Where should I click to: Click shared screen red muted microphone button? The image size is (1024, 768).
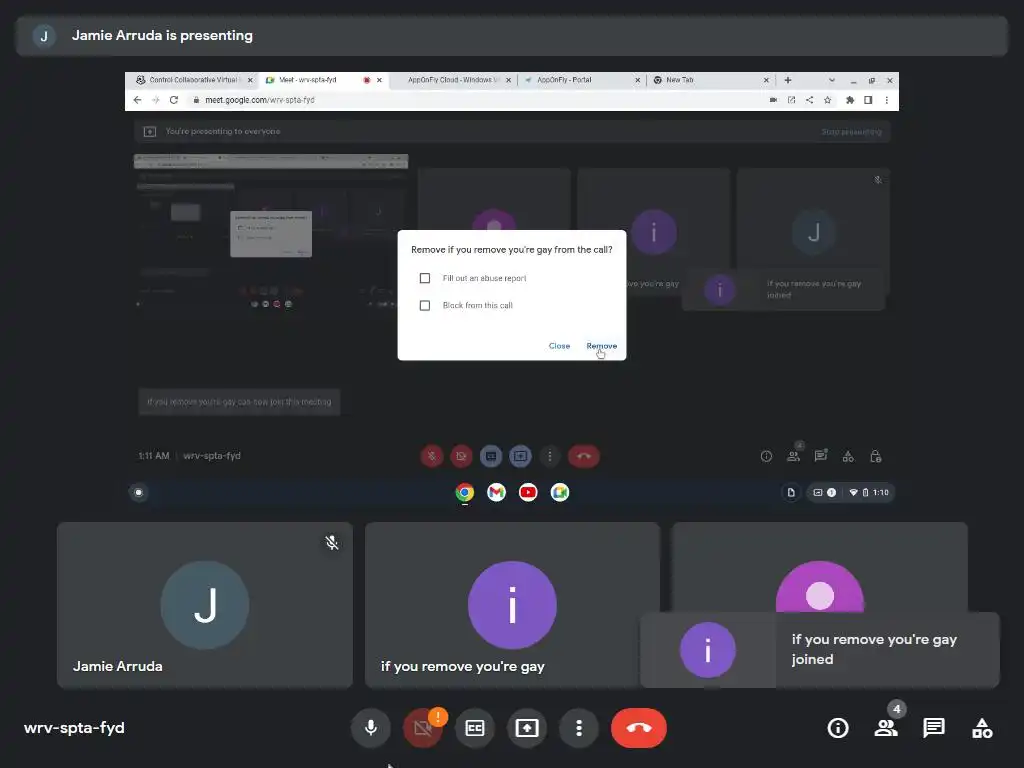coord(432,456)
